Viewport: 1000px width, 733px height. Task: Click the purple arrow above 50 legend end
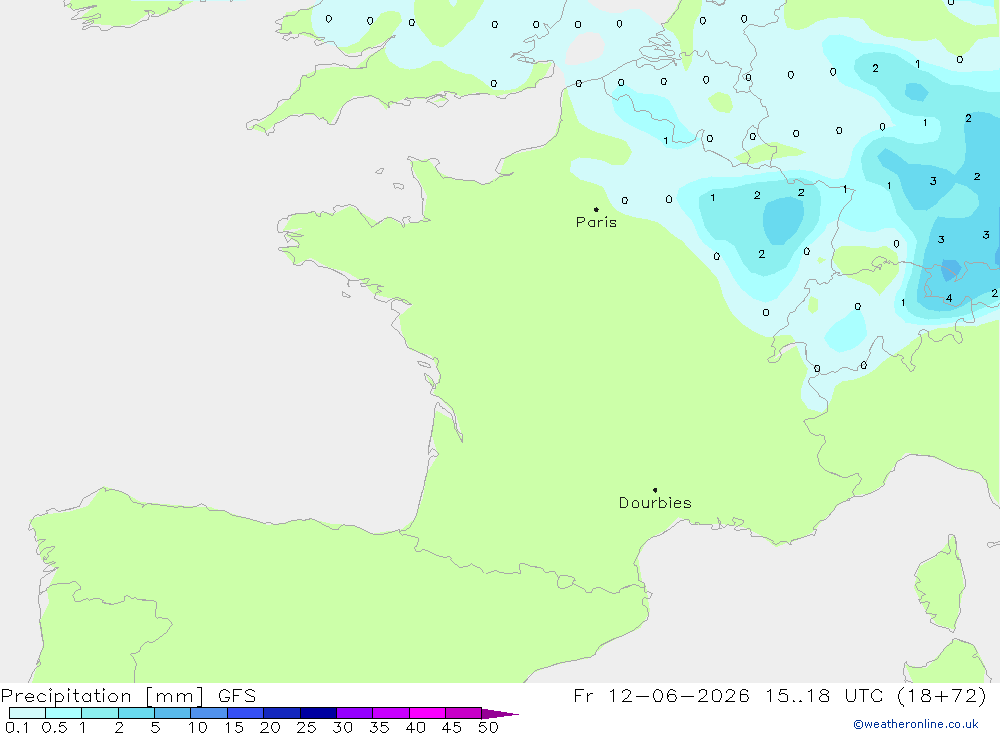click(x=499, y=714)
